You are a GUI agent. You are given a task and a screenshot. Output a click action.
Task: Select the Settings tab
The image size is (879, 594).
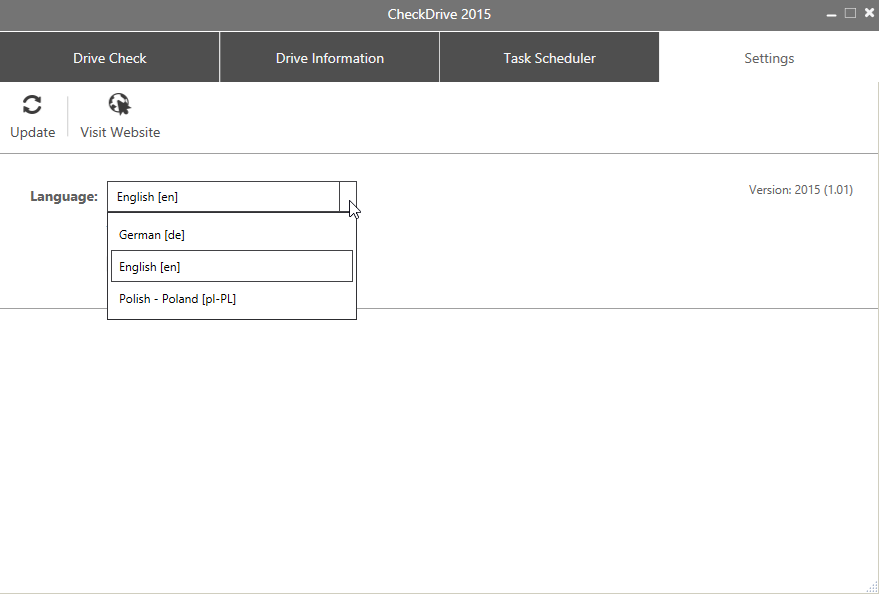pyautogui.click(x=769, y=58)
